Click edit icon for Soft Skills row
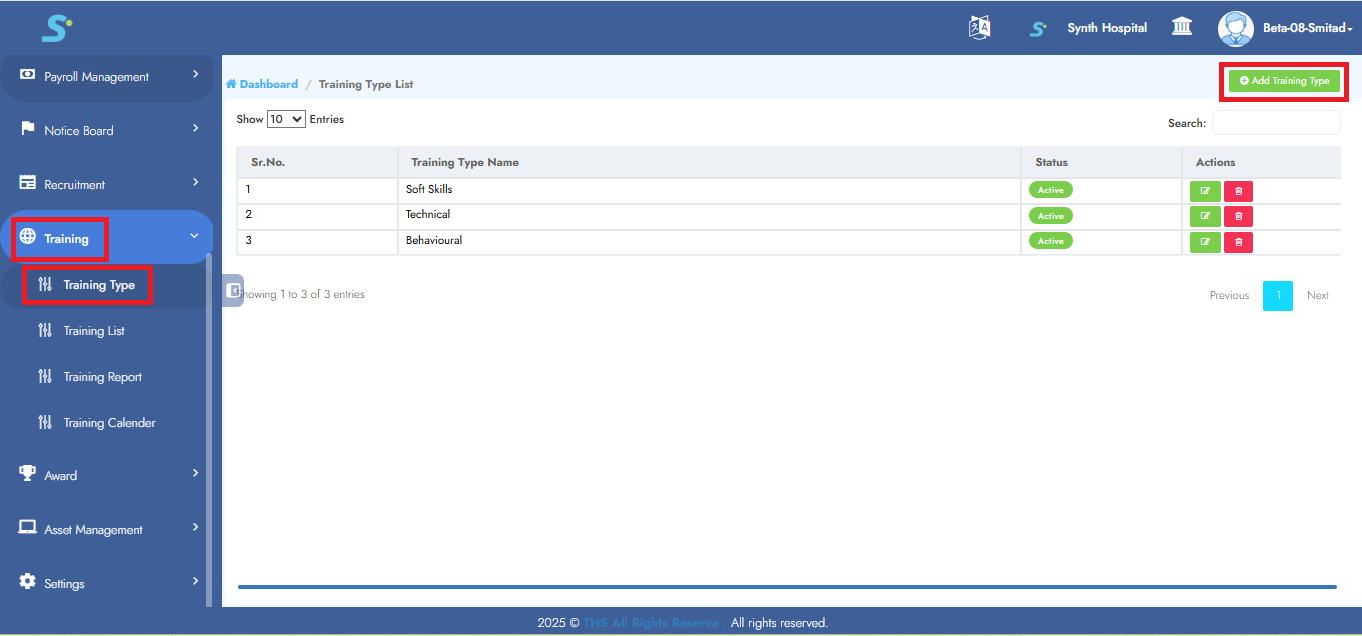Screen dimensions: 1362x636 (x=1205, y=191)
